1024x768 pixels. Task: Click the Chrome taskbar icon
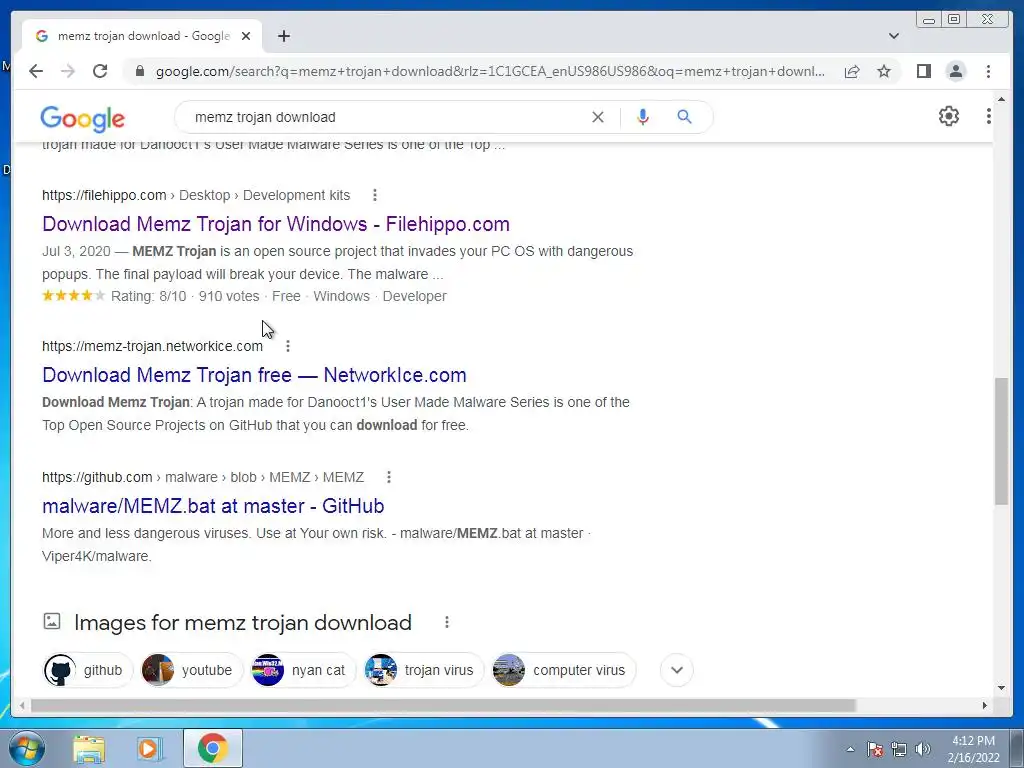pyautogui.click(x=212, y=748)
